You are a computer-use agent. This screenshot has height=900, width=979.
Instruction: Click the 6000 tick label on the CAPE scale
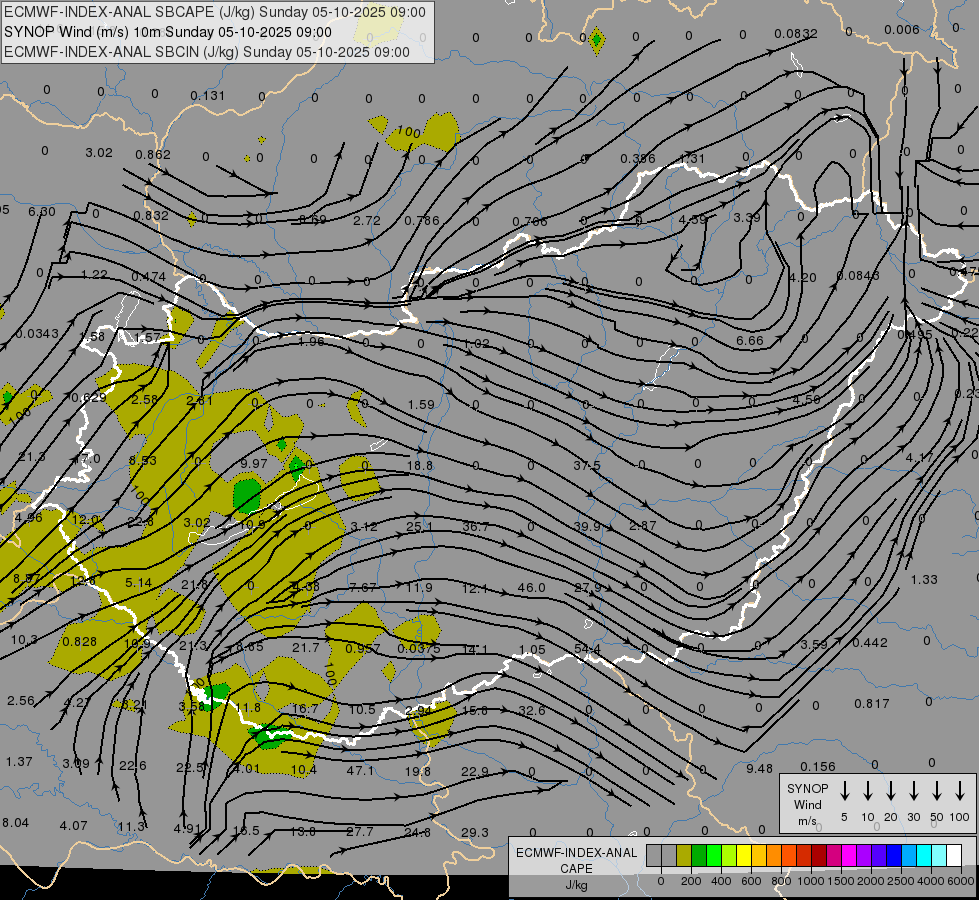tap(962, 881)
